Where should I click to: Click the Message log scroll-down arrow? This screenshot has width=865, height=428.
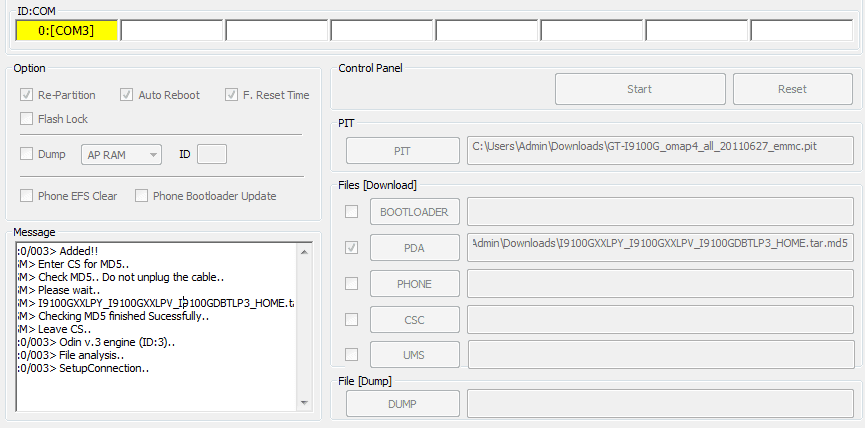(304, 403)
